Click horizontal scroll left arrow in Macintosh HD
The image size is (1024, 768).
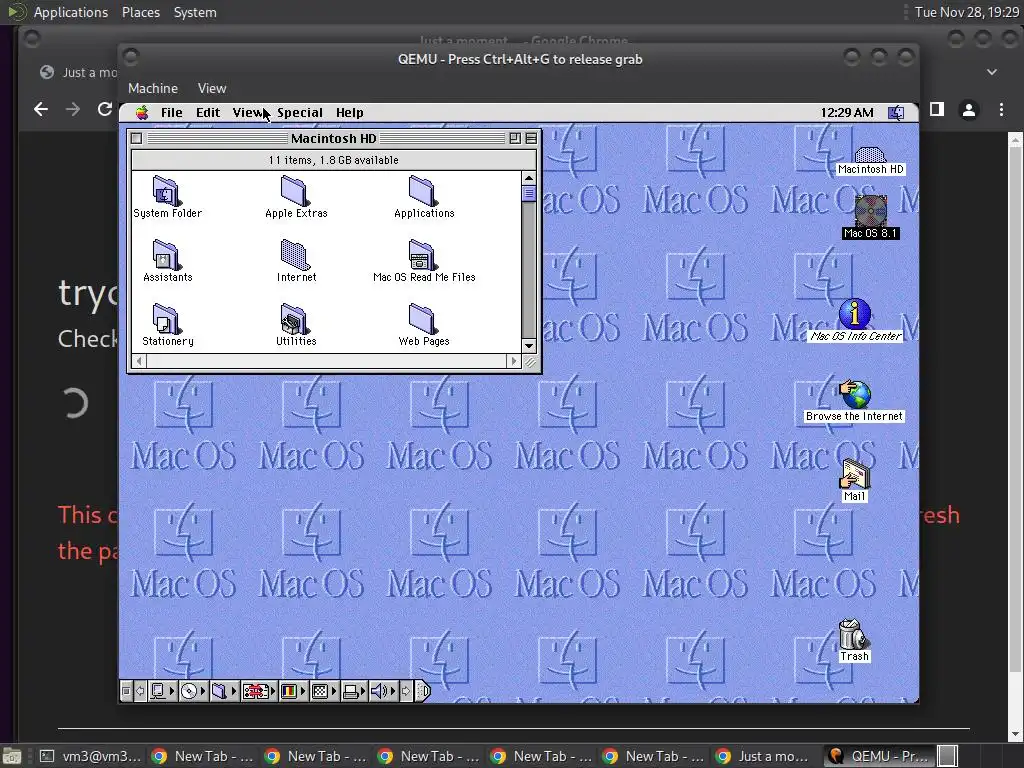(139, 360)
